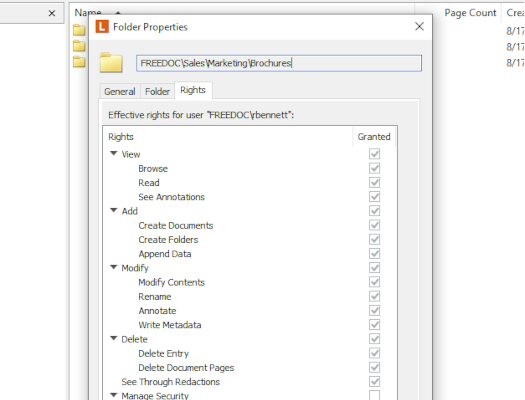Select the Browse right row
This screenshot has height=400, width=525.
[153, 168]
